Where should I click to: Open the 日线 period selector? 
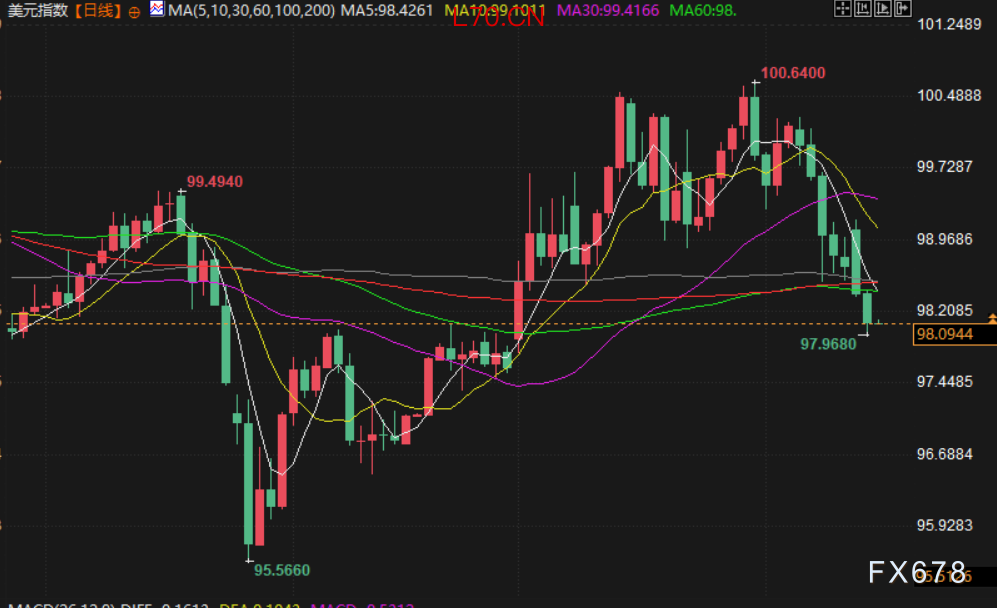point(98,11)
